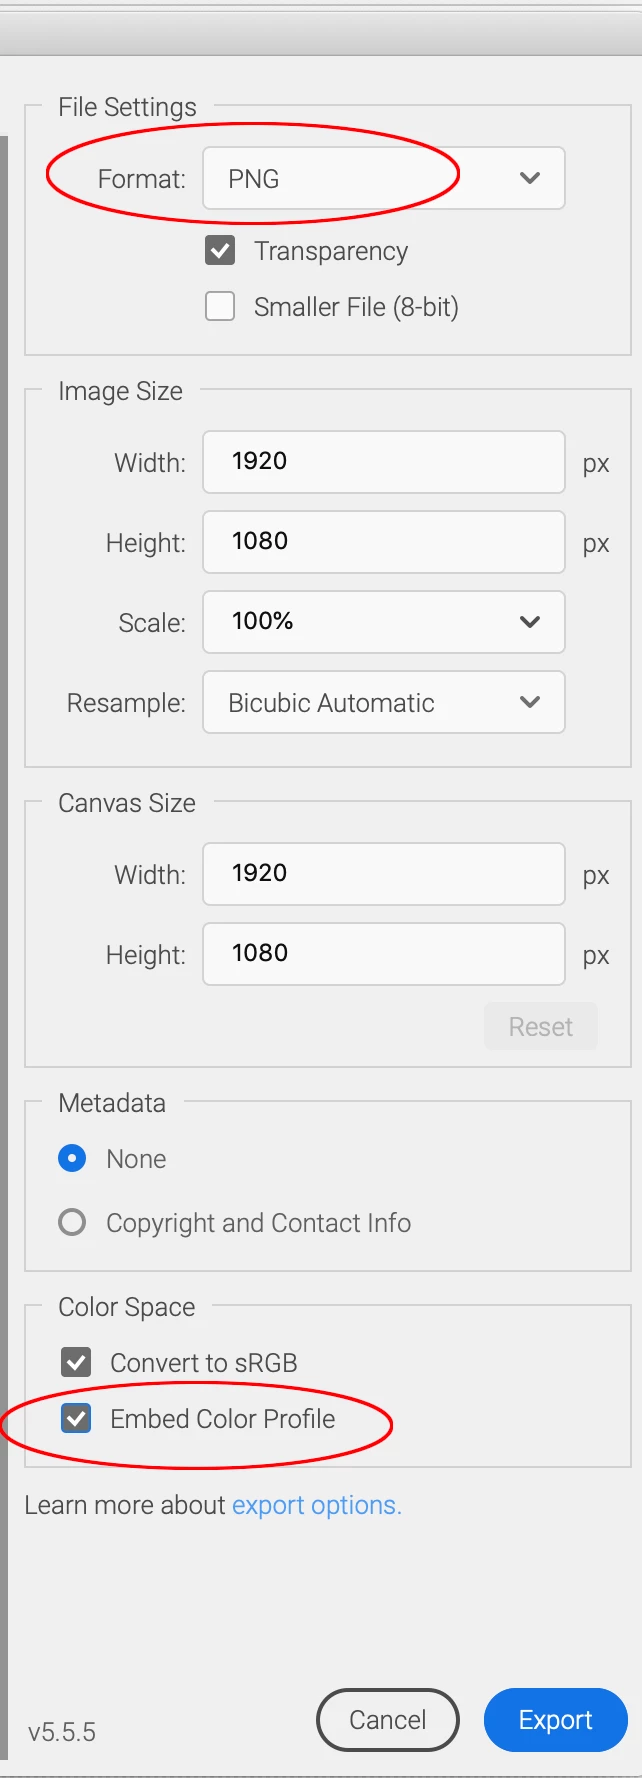Click the blue Export button
The height and width of the screenshot is (1778, 642).
(555, 1720)
